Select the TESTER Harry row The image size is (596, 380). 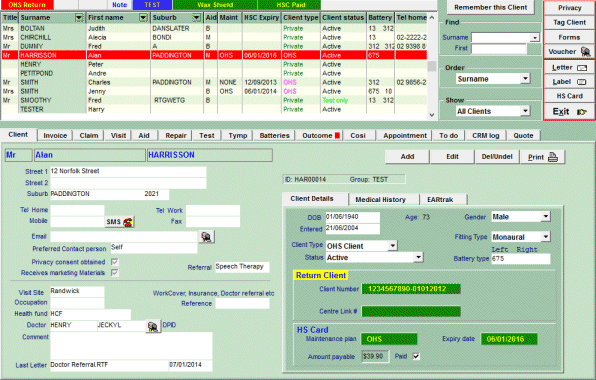214,109
